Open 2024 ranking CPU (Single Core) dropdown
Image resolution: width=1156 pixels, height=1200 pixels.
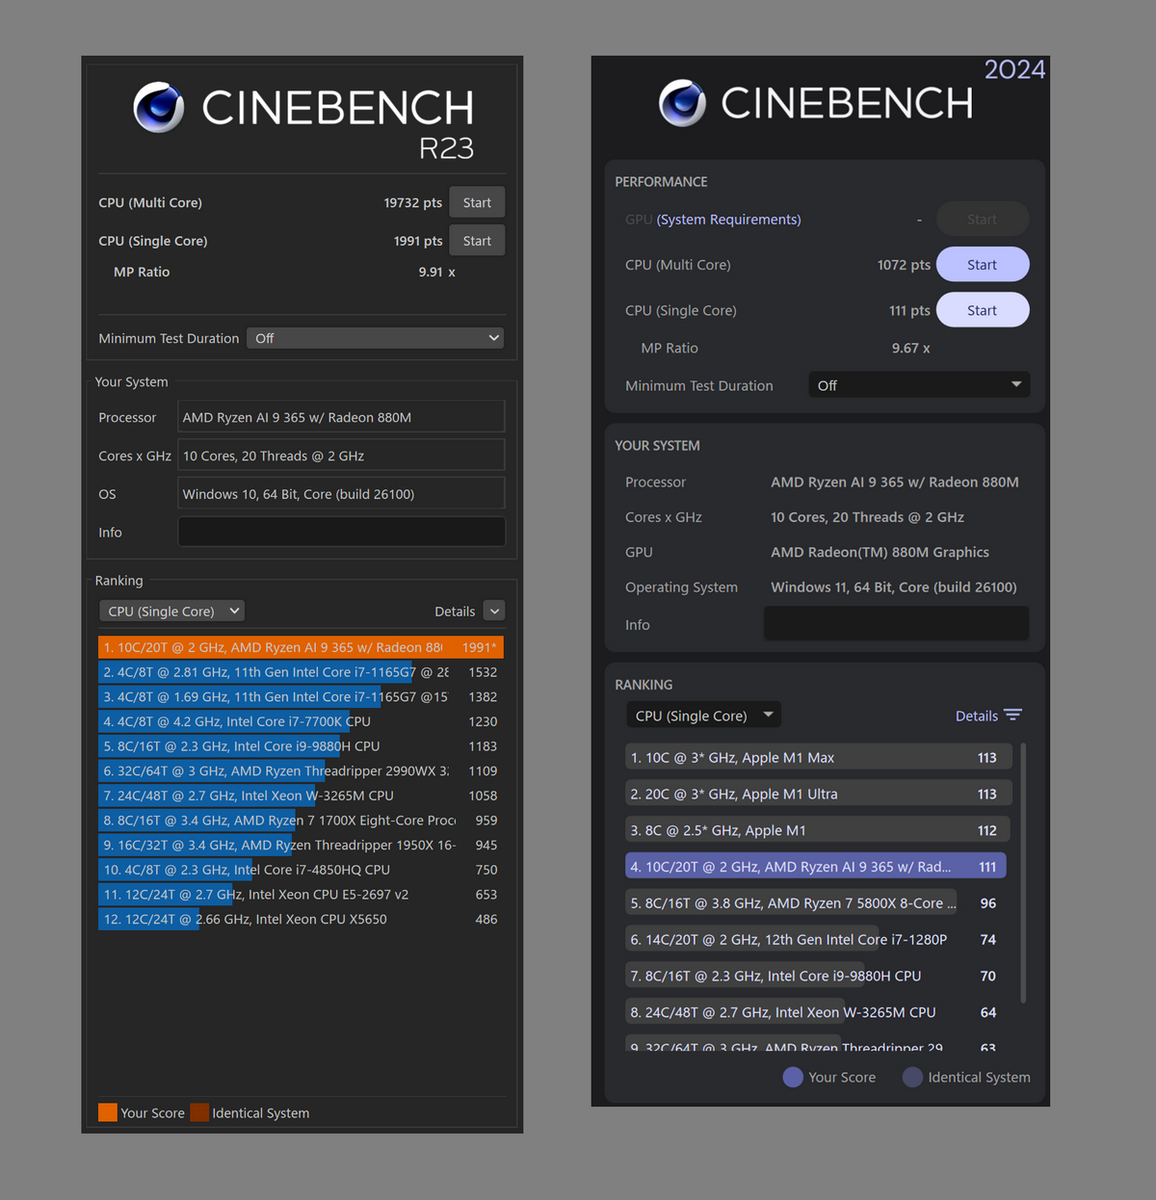point(704,715)
